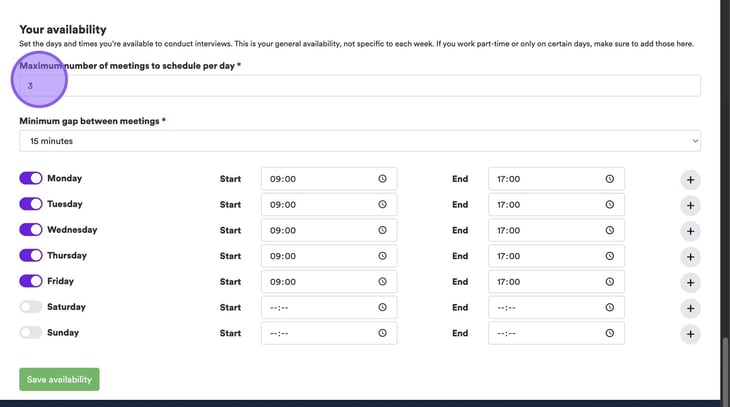Add a time slot for Wednesday
Screen dimensions: 730x407
pos(690,231)
